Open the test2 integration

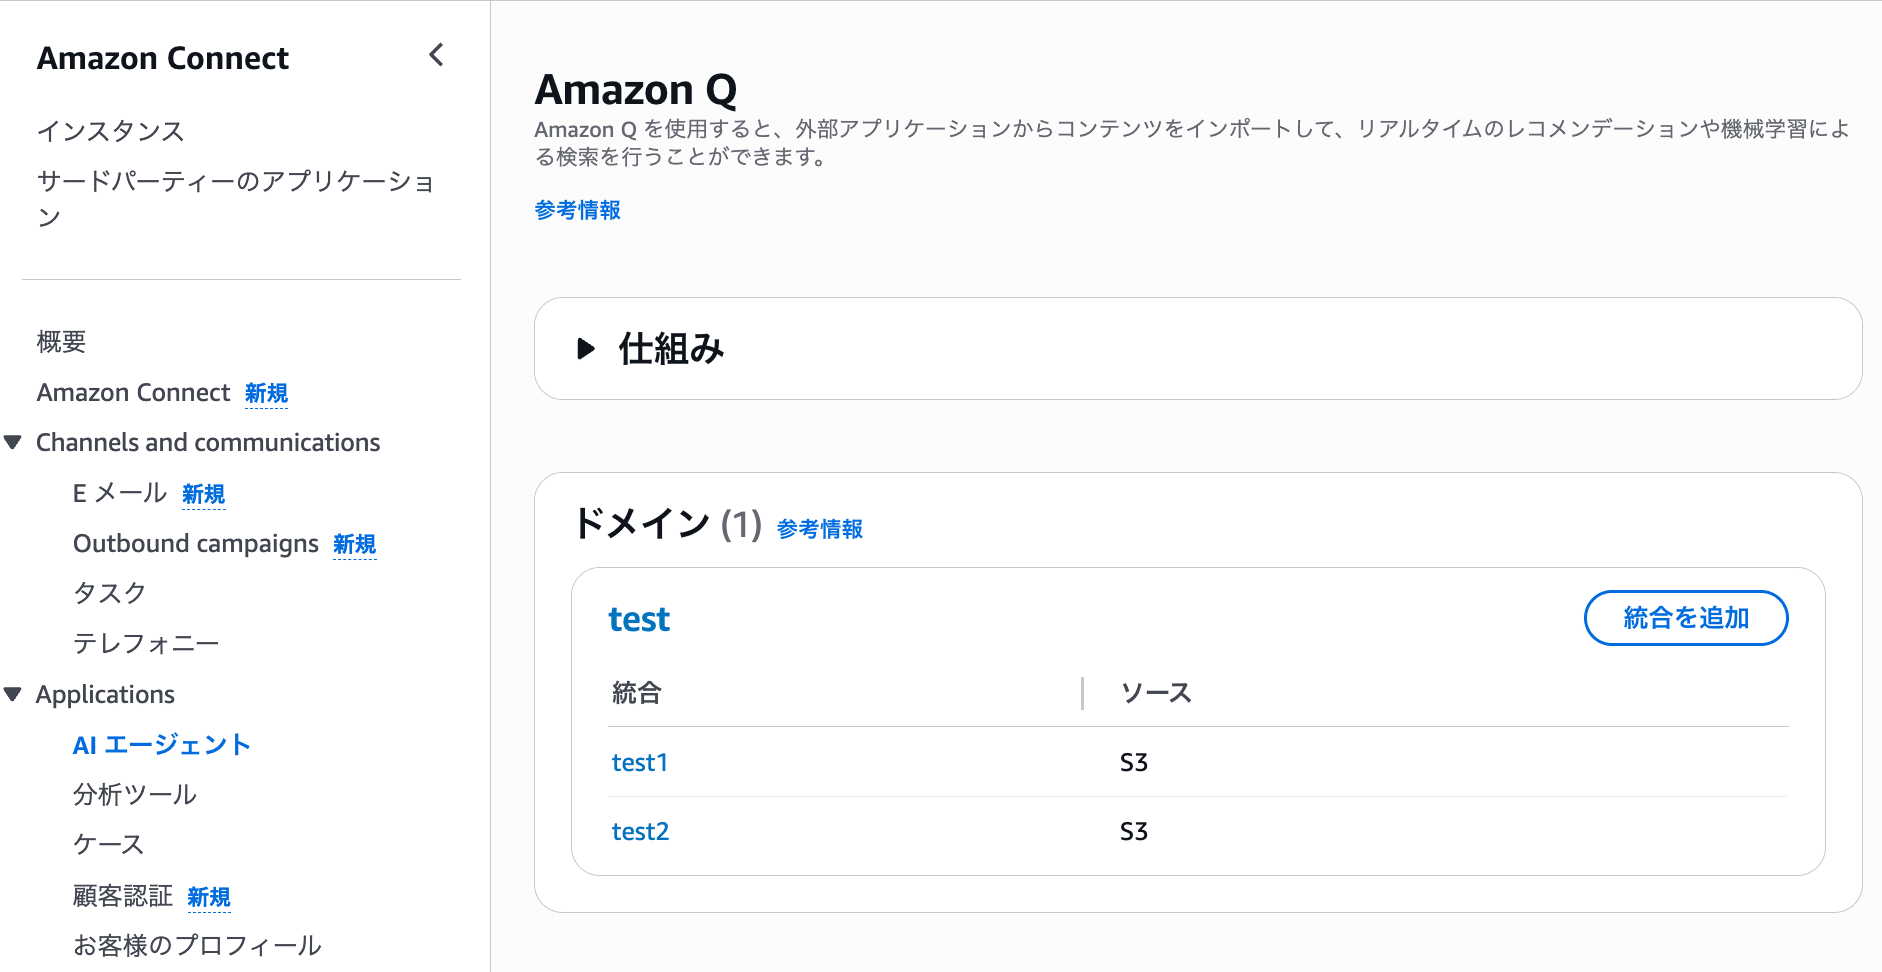coord(640,830)
